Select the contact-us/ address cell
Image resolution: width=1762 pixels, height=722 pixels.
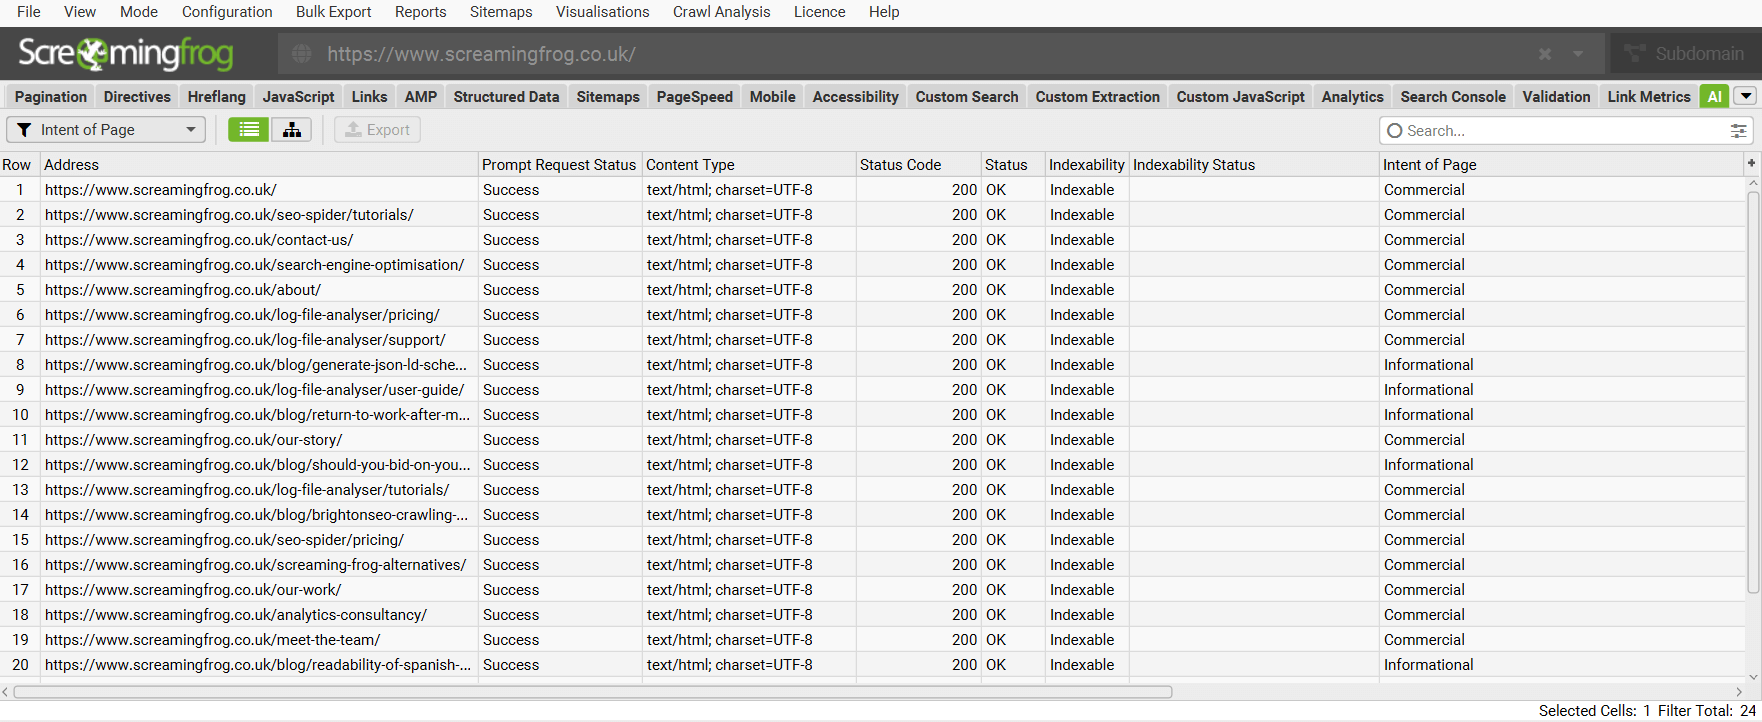pyautogui.click(x=259, y=240)
